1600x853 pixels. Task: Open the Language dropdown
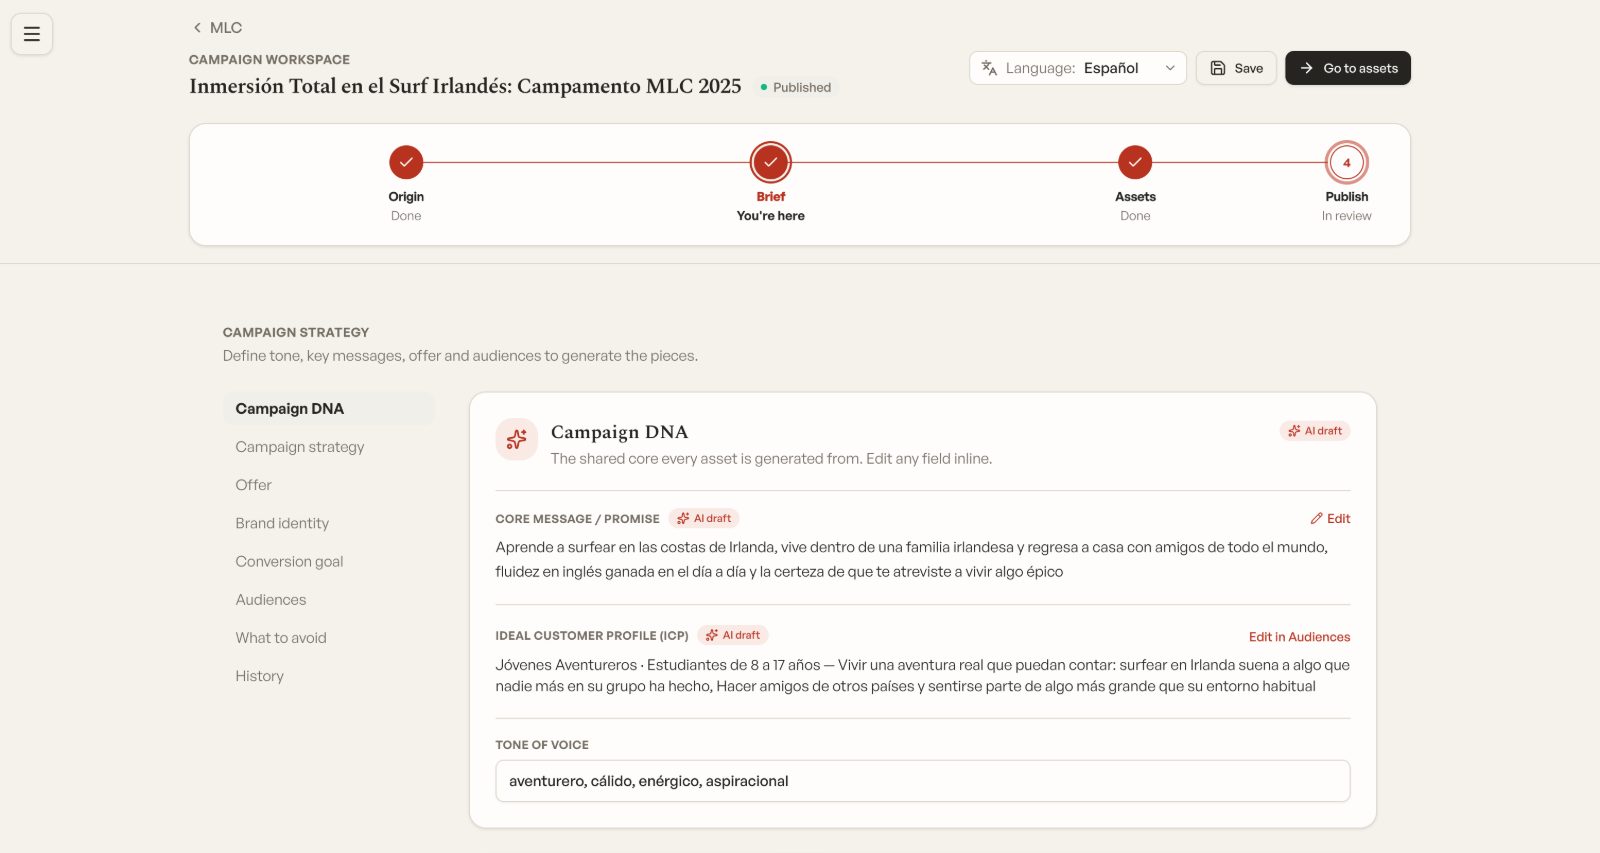coord(1077,68)
